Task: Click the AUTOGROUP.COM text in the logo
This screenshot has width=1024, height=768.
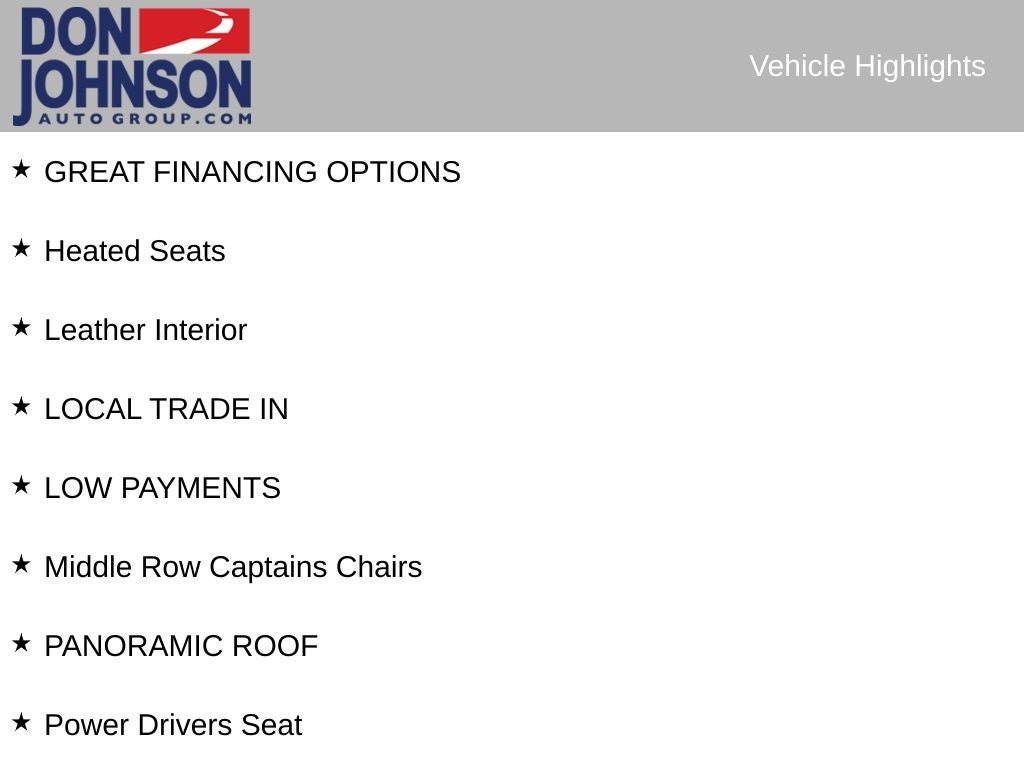Action: (145, 118)
